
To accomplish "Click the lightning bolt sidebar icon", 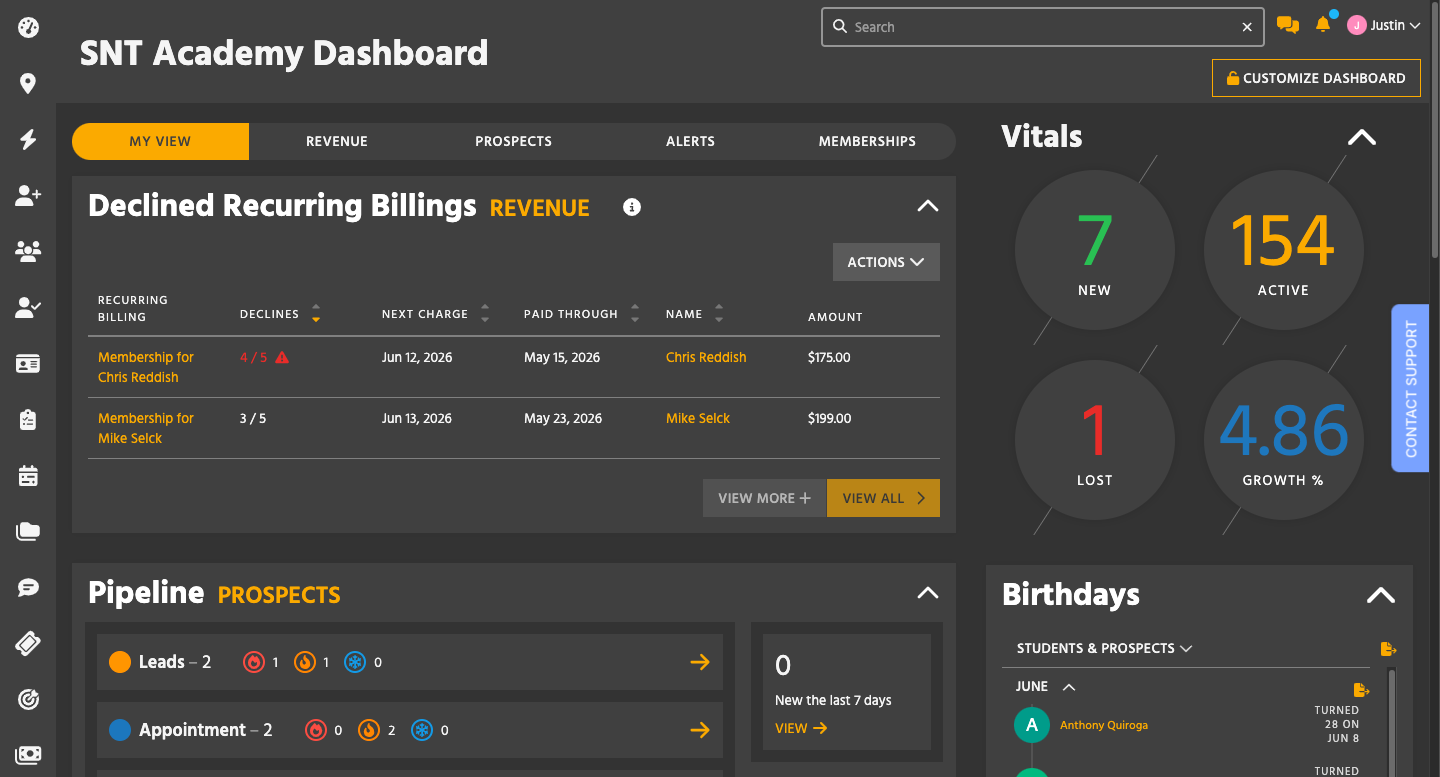I will pos(28,140).
